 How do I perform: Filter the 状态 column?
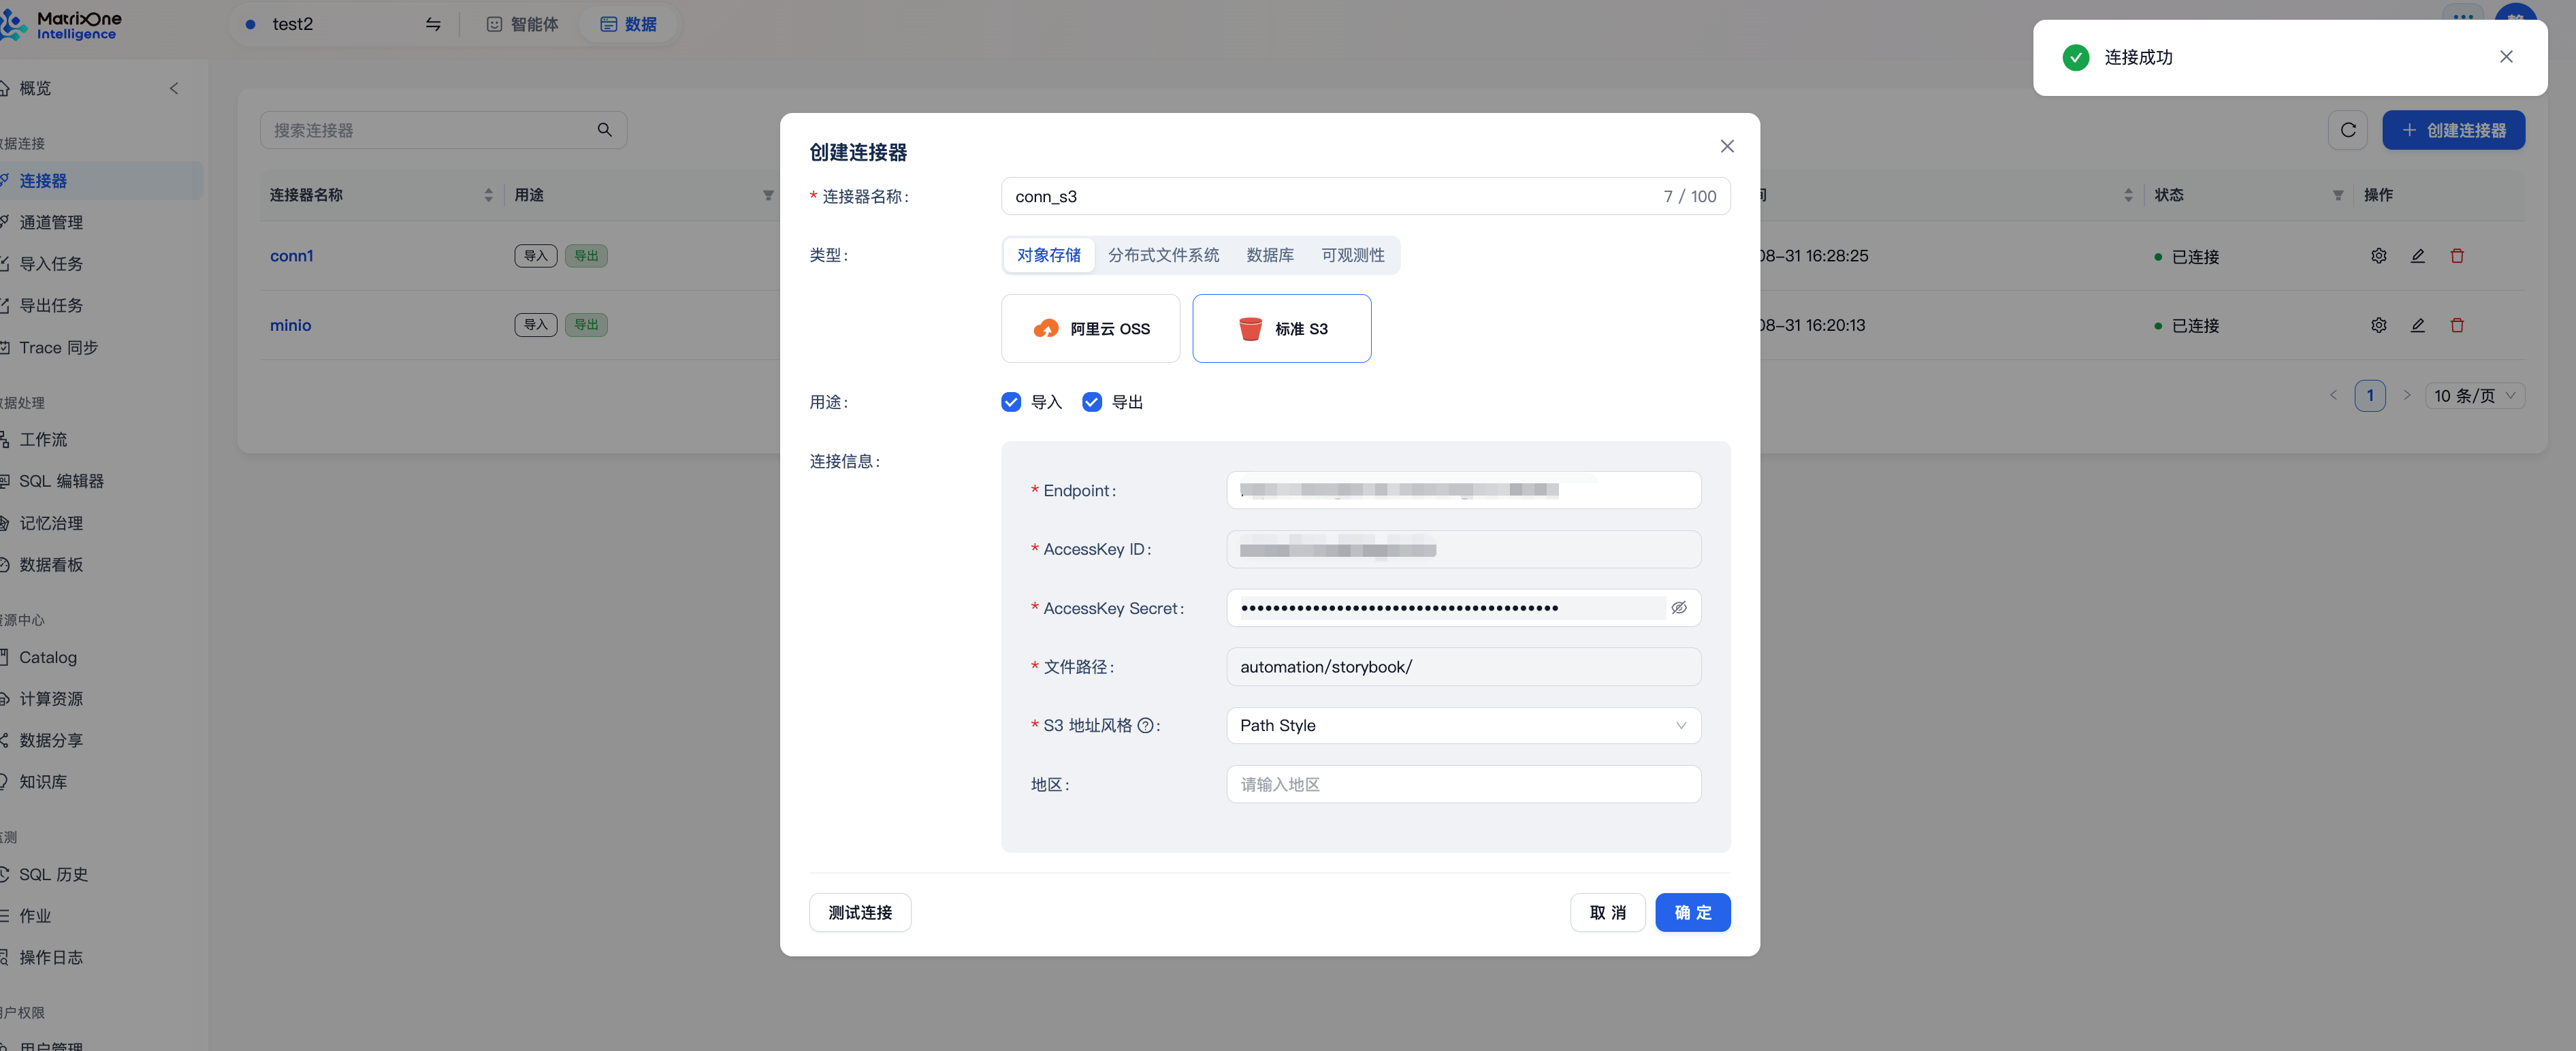pos(2337,195)
